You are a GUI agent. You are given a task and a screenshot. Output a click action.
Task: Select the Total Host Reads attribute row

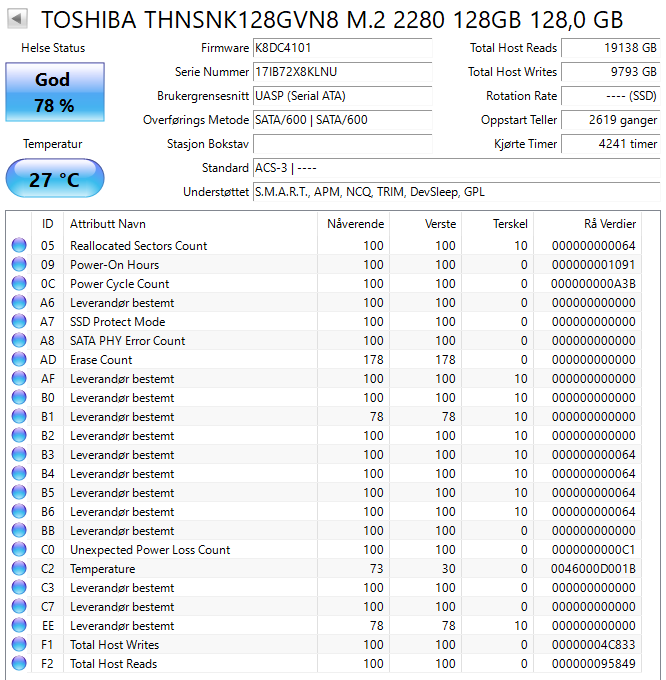pos(324,664)
